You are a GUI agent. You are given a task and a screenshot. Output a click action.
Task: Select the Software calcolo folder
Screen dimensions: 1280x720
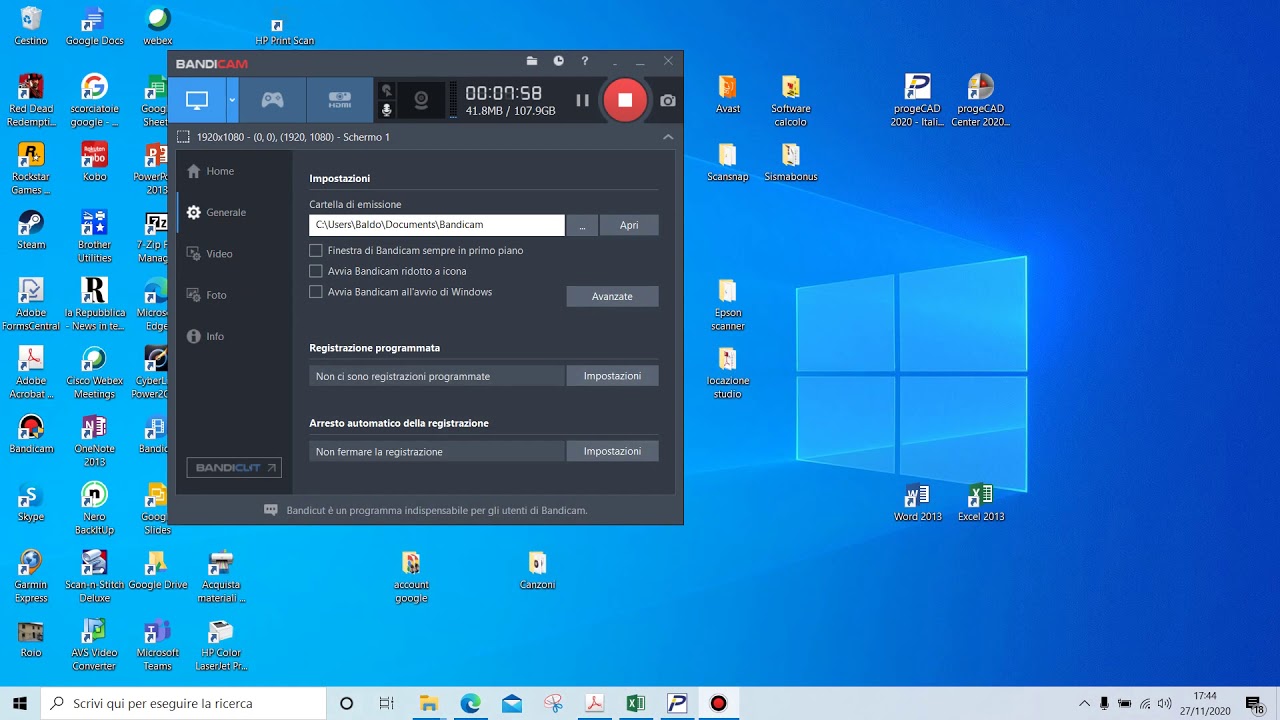[790, 100]
